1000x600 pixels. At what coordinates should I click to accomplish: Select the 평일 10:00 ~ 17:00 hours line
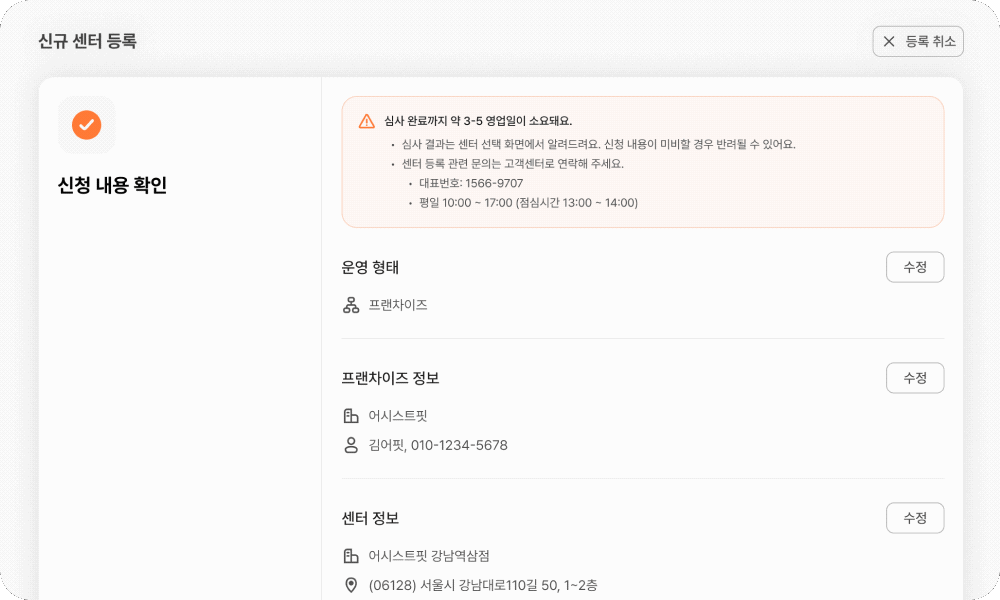point(528,203)
